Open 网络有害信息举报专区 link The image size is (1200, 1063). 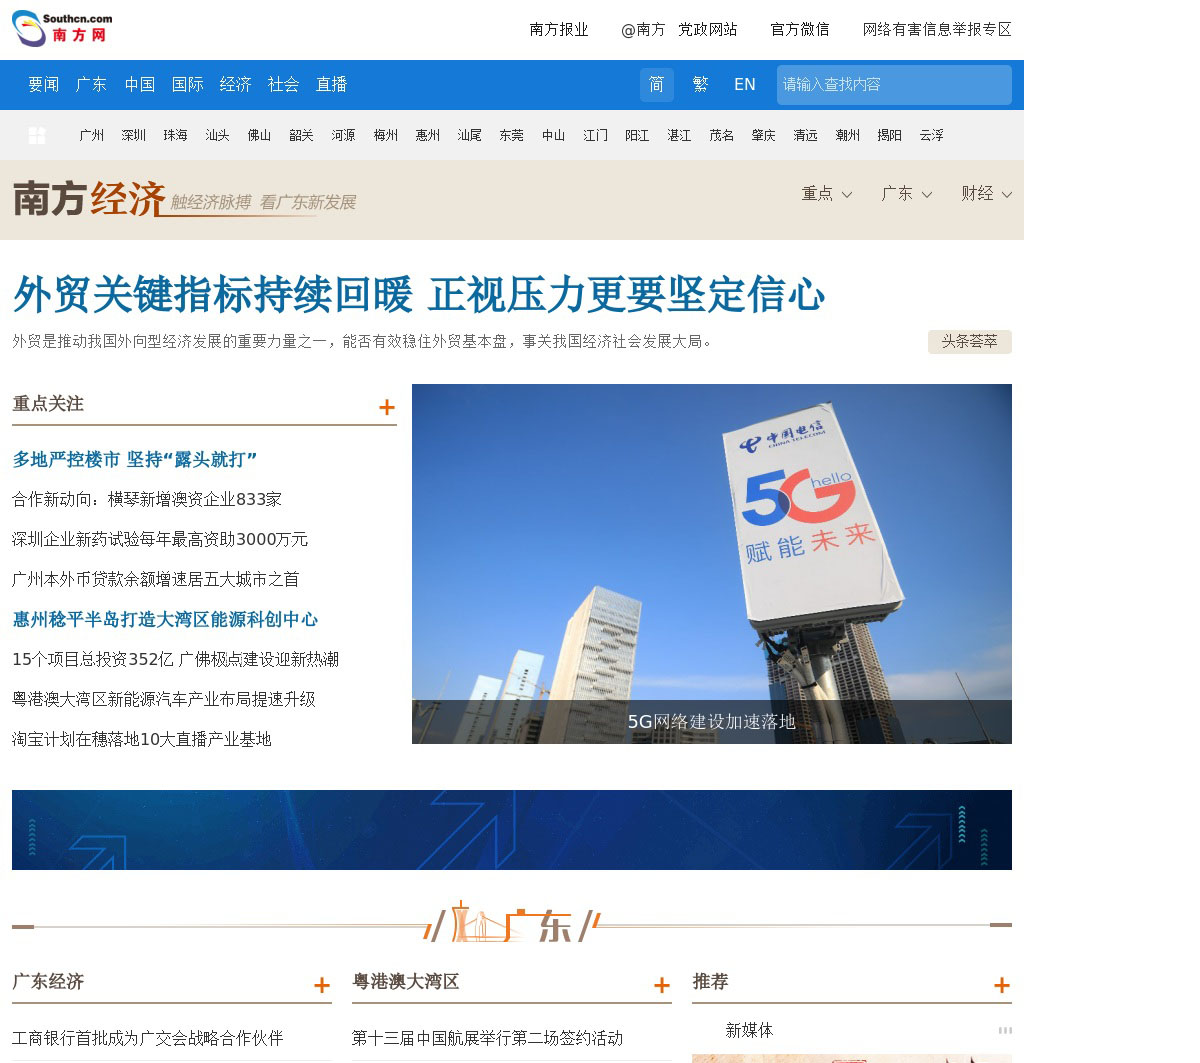937,30
